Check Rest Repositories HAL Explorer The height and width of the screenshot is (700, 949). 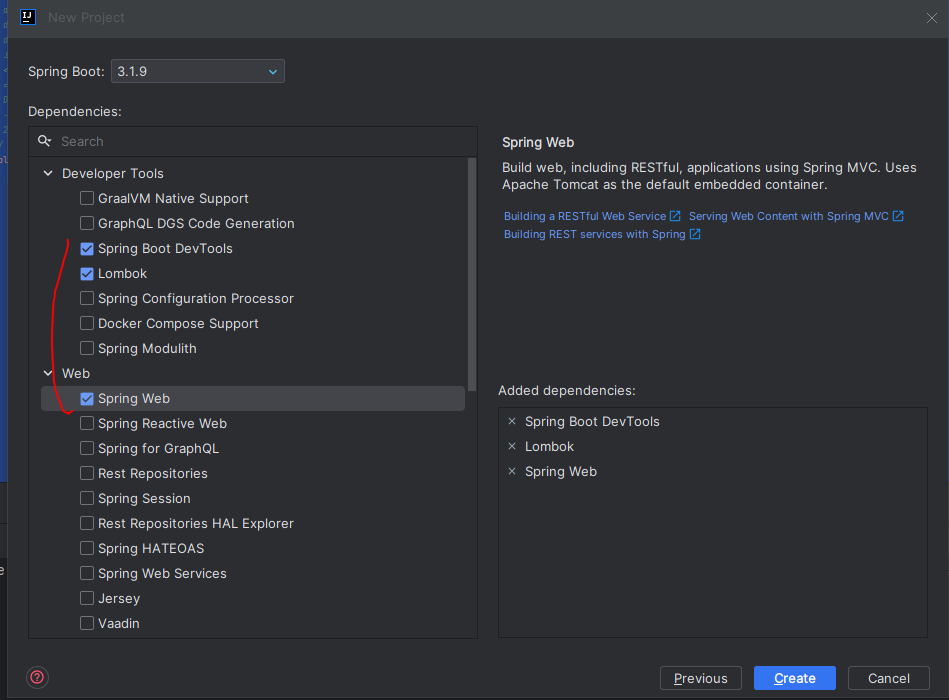(87, 523)
